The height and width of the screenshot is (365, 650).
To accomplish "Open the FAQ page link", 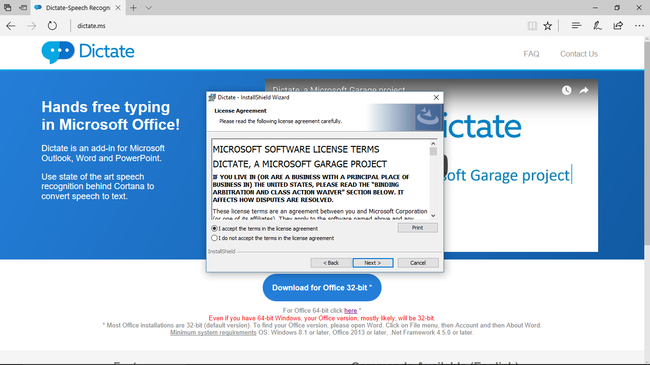I will [x=531, y=54].
